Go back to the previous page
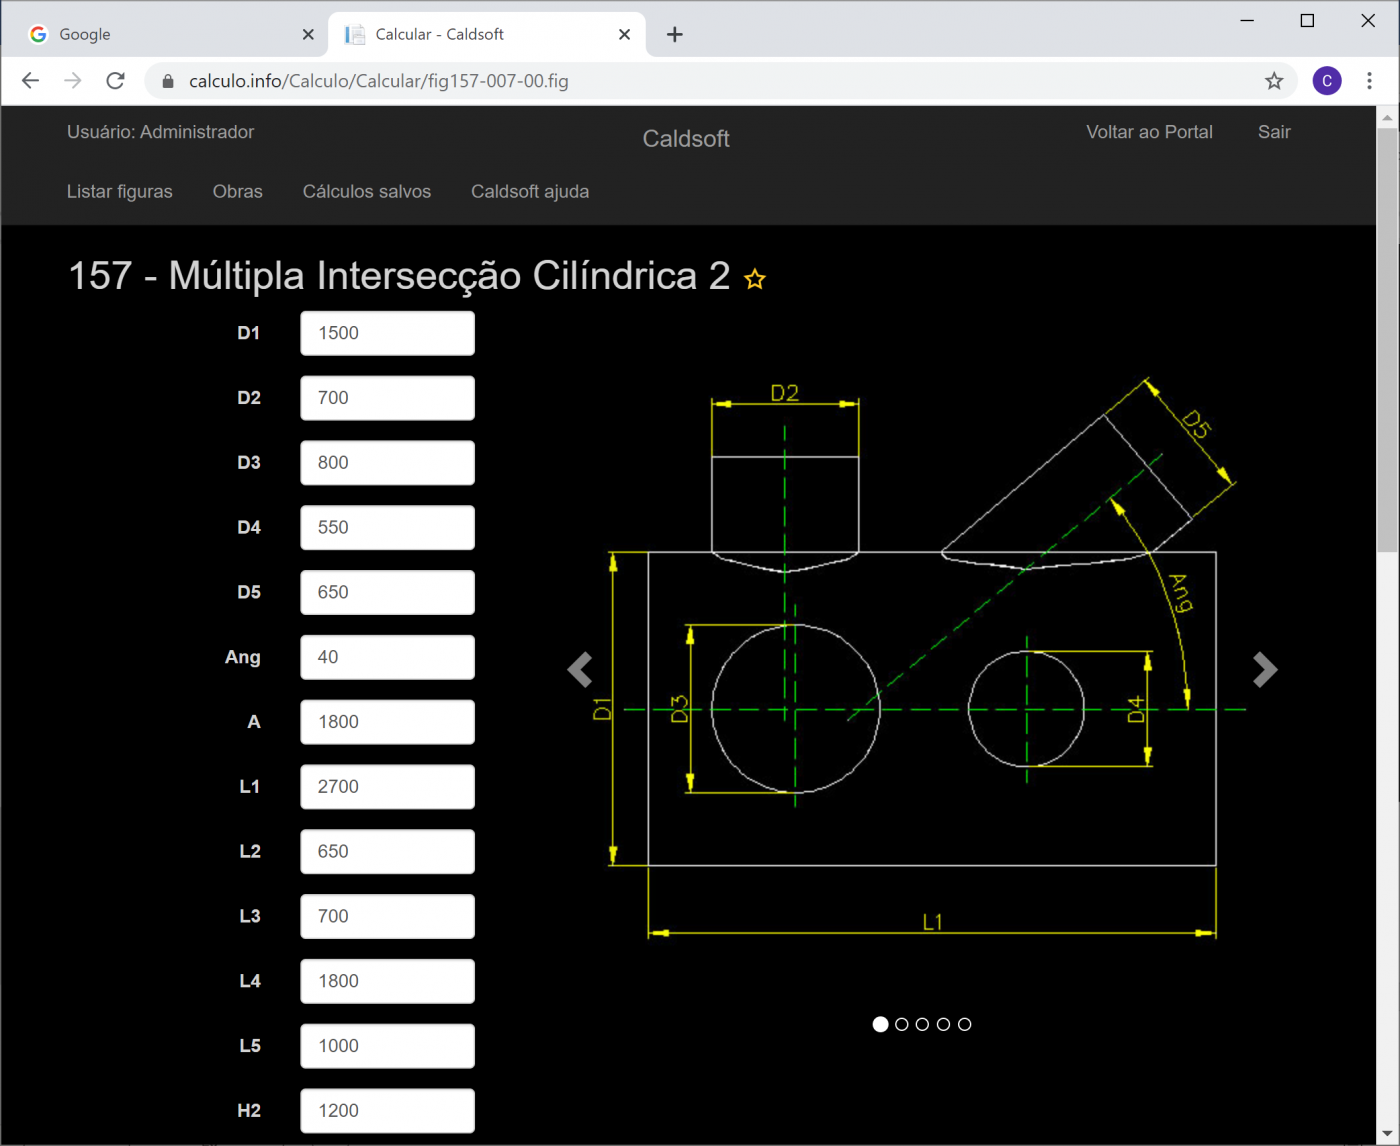 click(30, 81)
